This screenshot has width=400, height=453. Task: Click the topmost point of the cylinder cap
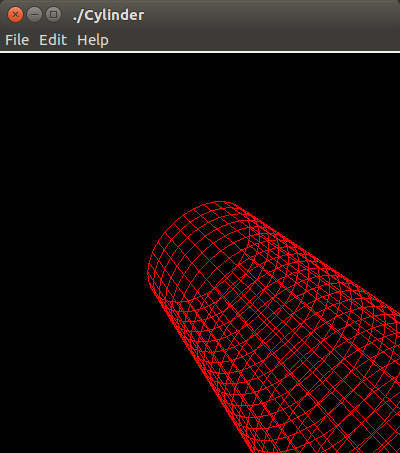(220, 201)
